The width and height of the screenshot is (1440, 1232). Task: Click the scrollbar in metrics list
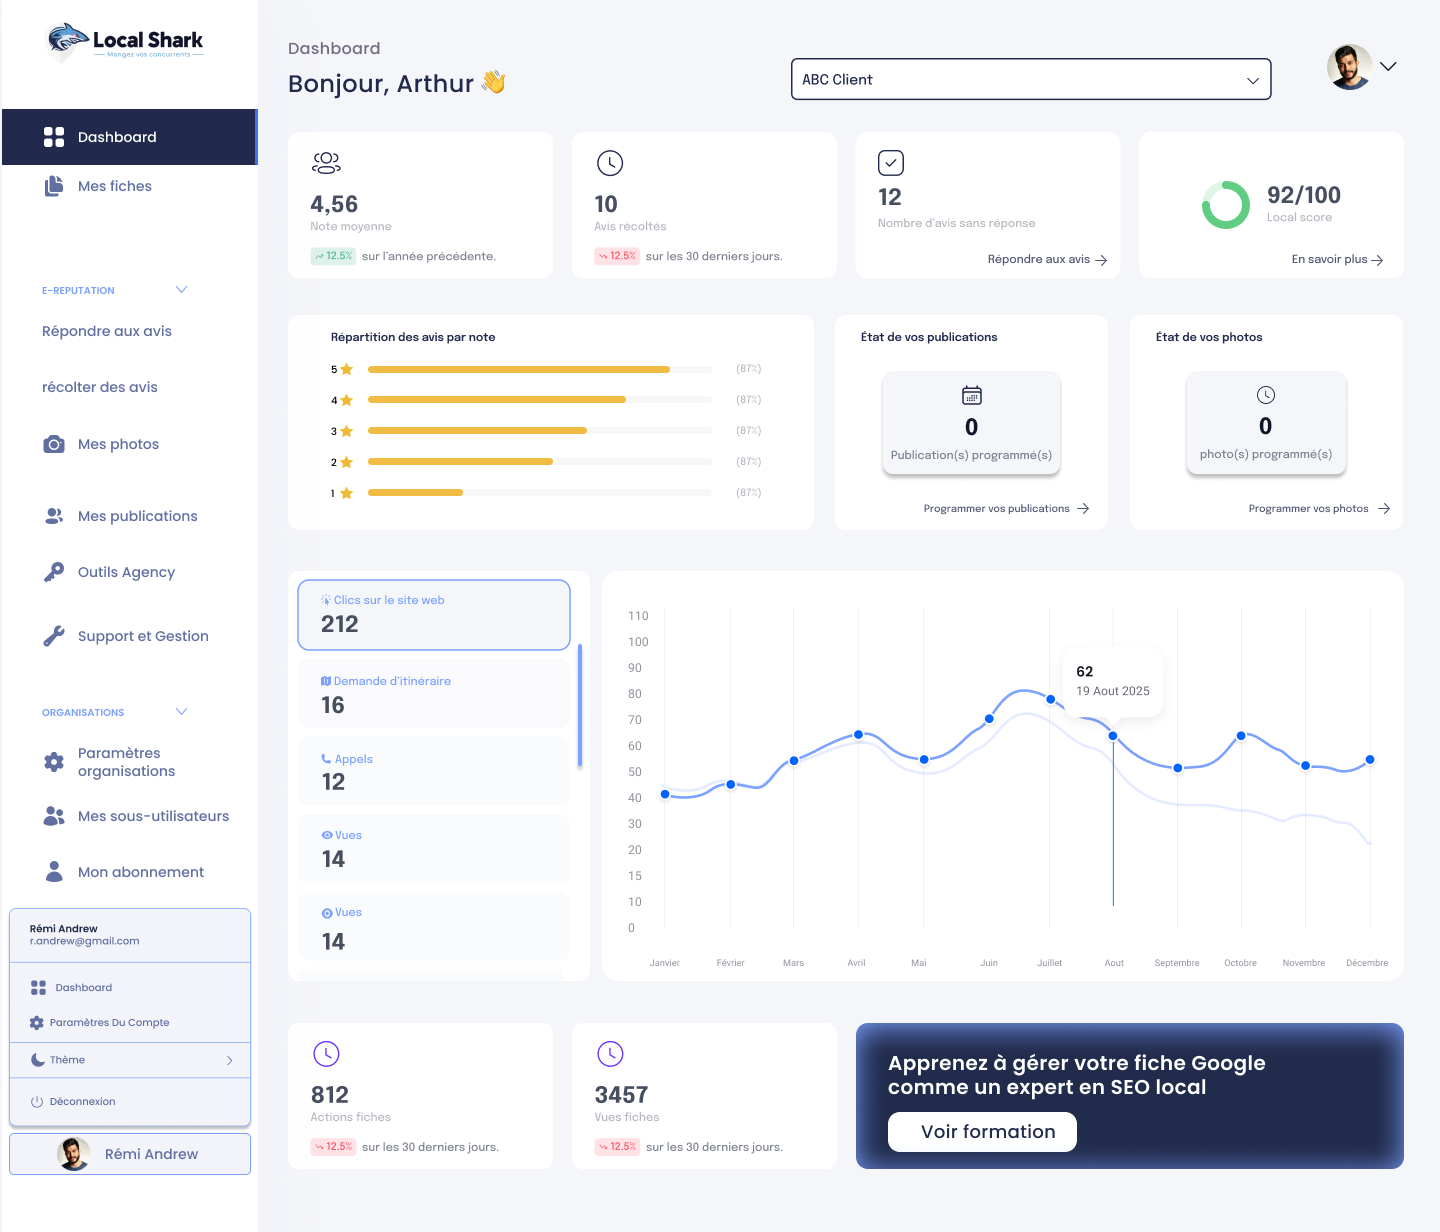(580, 706)
